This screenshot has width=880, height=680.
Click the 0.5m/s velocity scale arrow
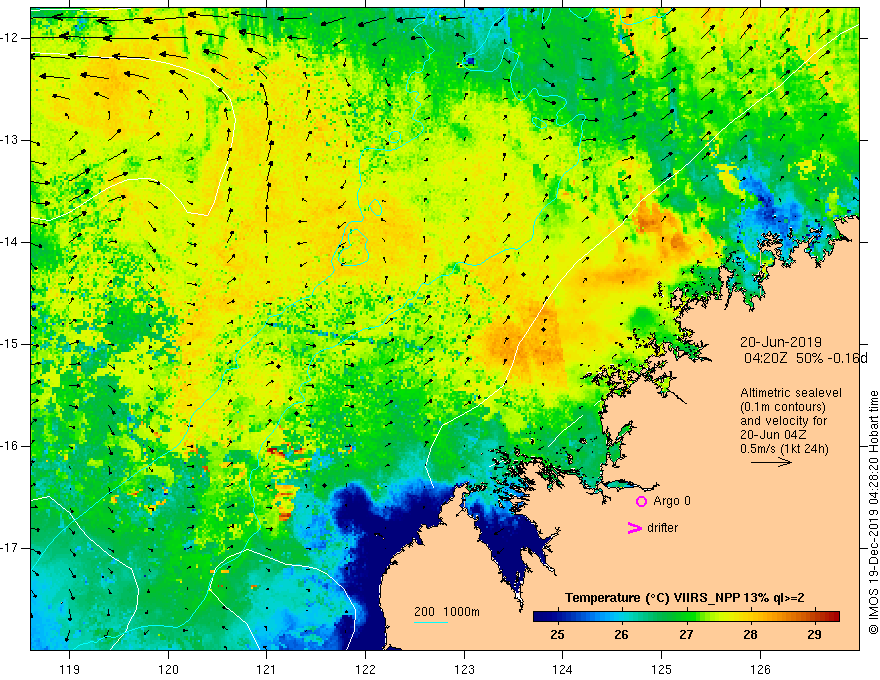point(771,462)
